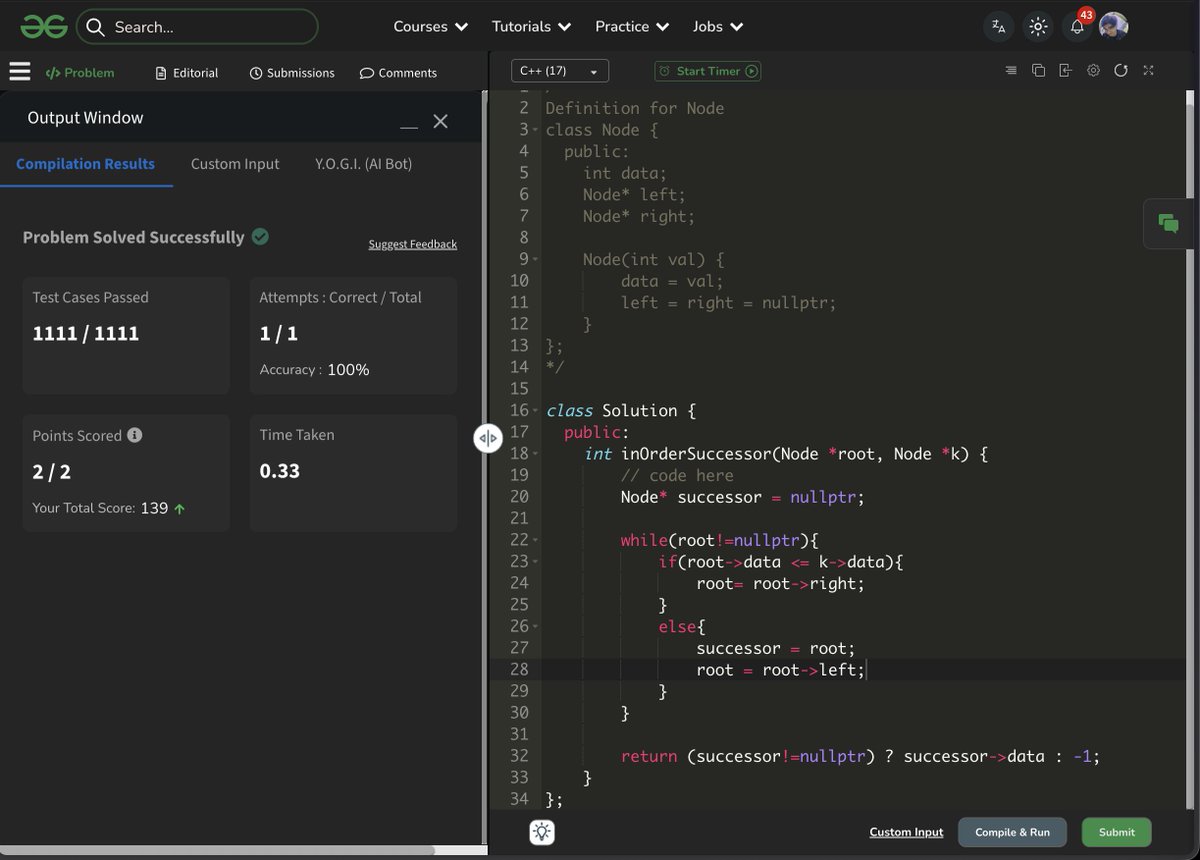Click the panel splitter handle icon
The width and height of the screenshot is (1200, 860).
487,438
